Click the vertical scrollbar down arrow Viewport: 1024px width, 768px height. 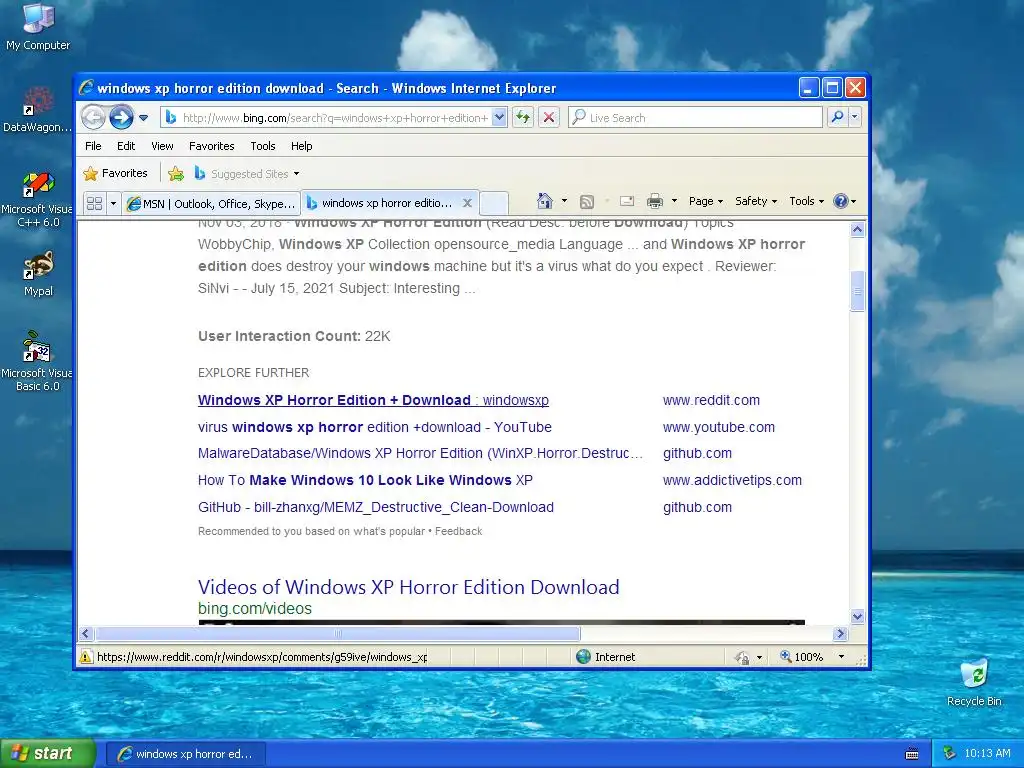857,616
